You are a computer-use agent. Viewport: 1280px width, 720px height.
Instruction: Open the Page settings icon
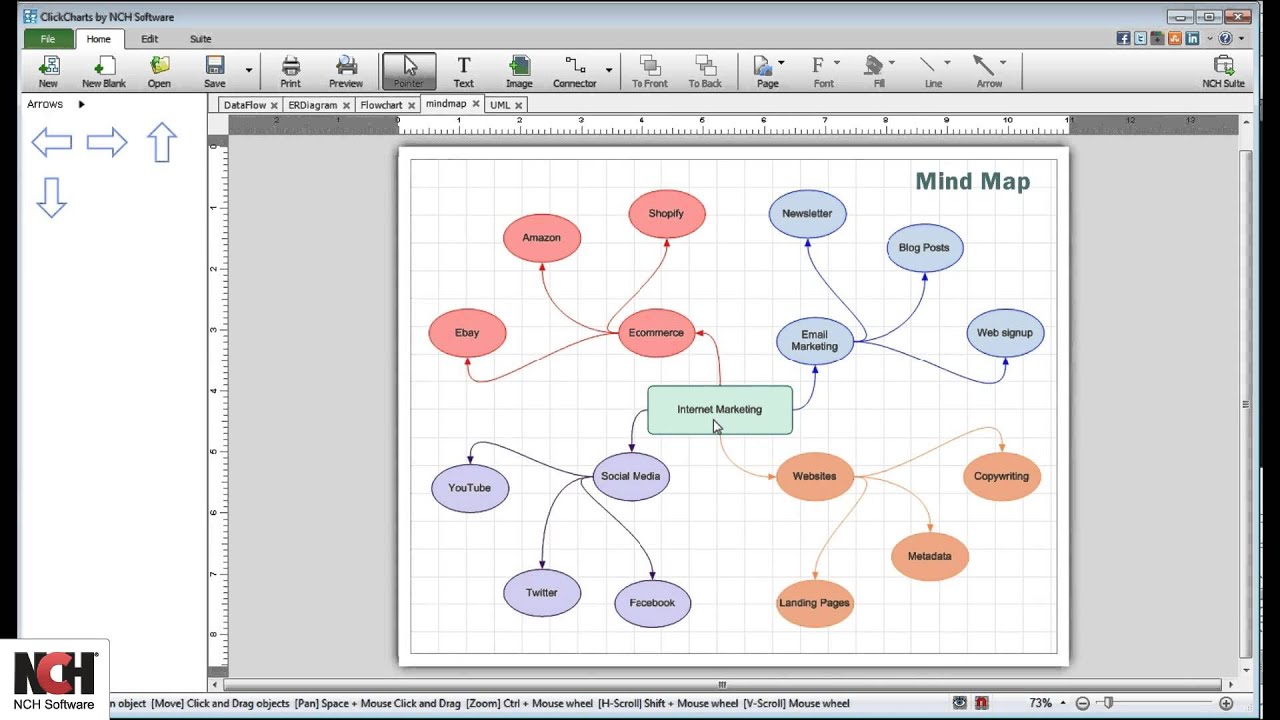[766, 71]
